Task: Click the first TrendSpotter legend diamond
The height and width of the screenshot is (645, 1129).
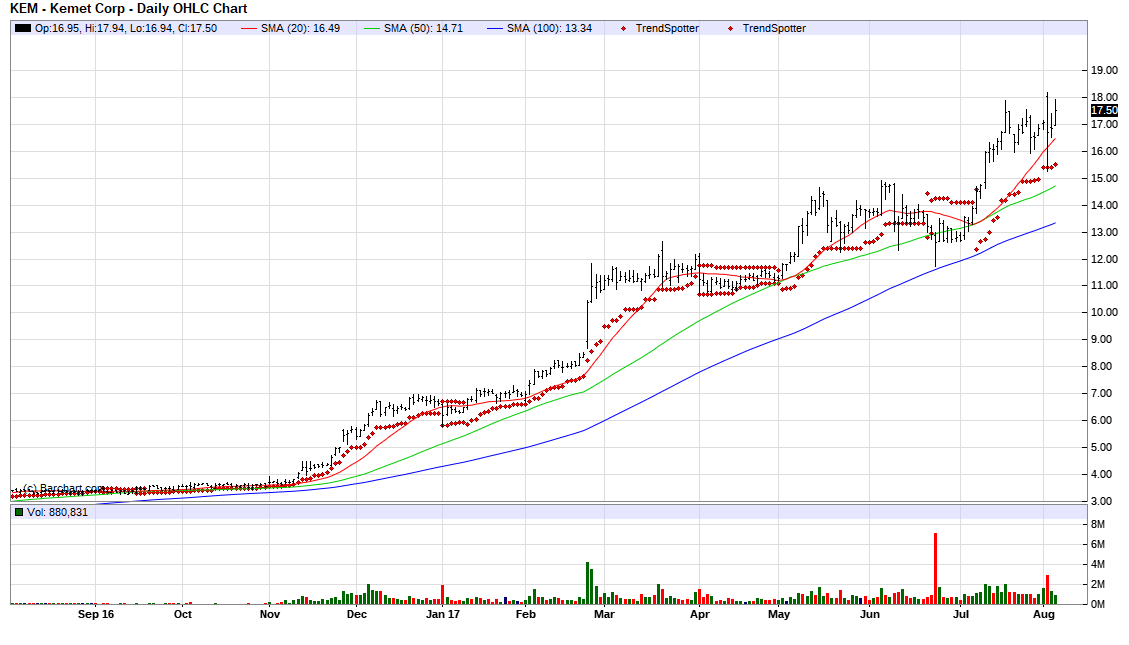Action: [x=624, y=29]
